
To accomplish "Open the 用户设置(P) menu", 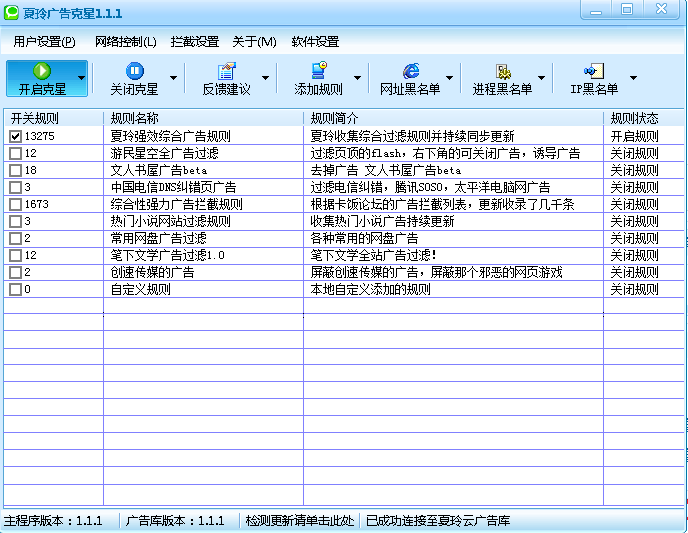I will coord(44,42).
